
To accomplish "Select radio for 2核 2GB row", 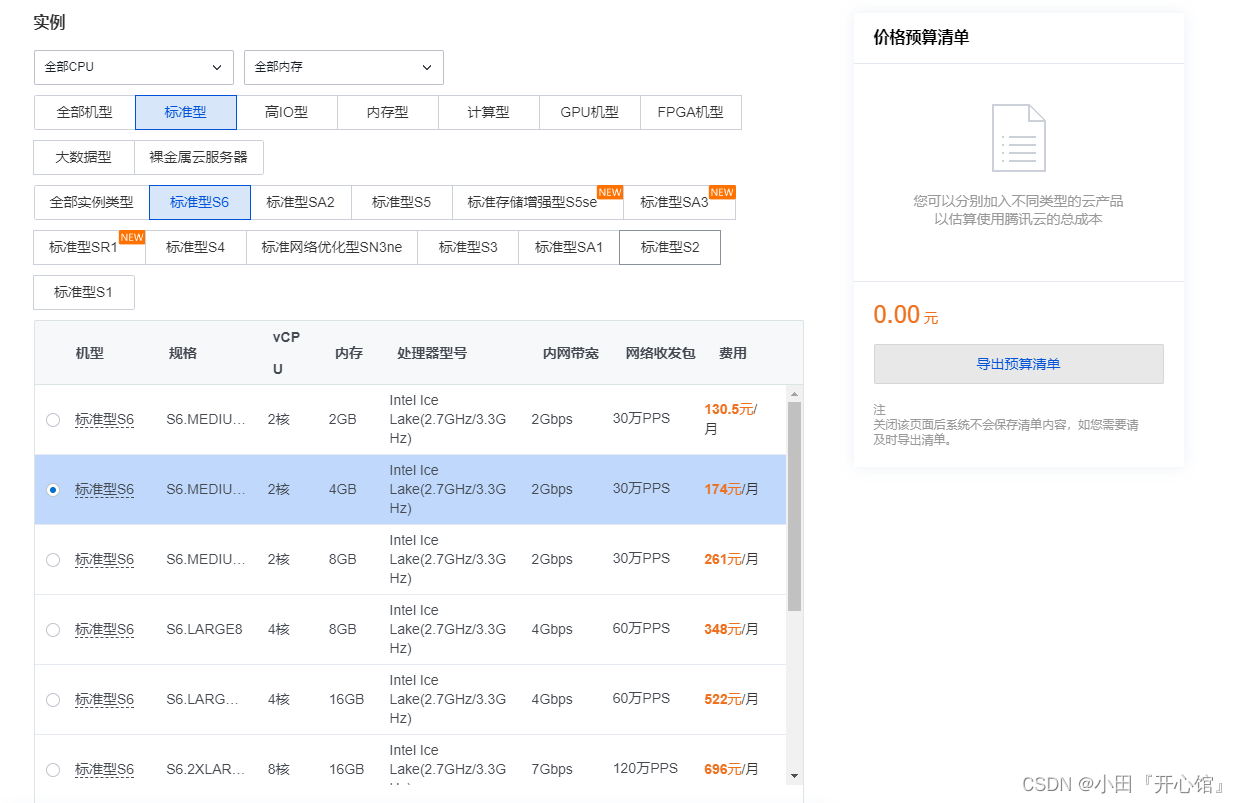I will point(53,420).
